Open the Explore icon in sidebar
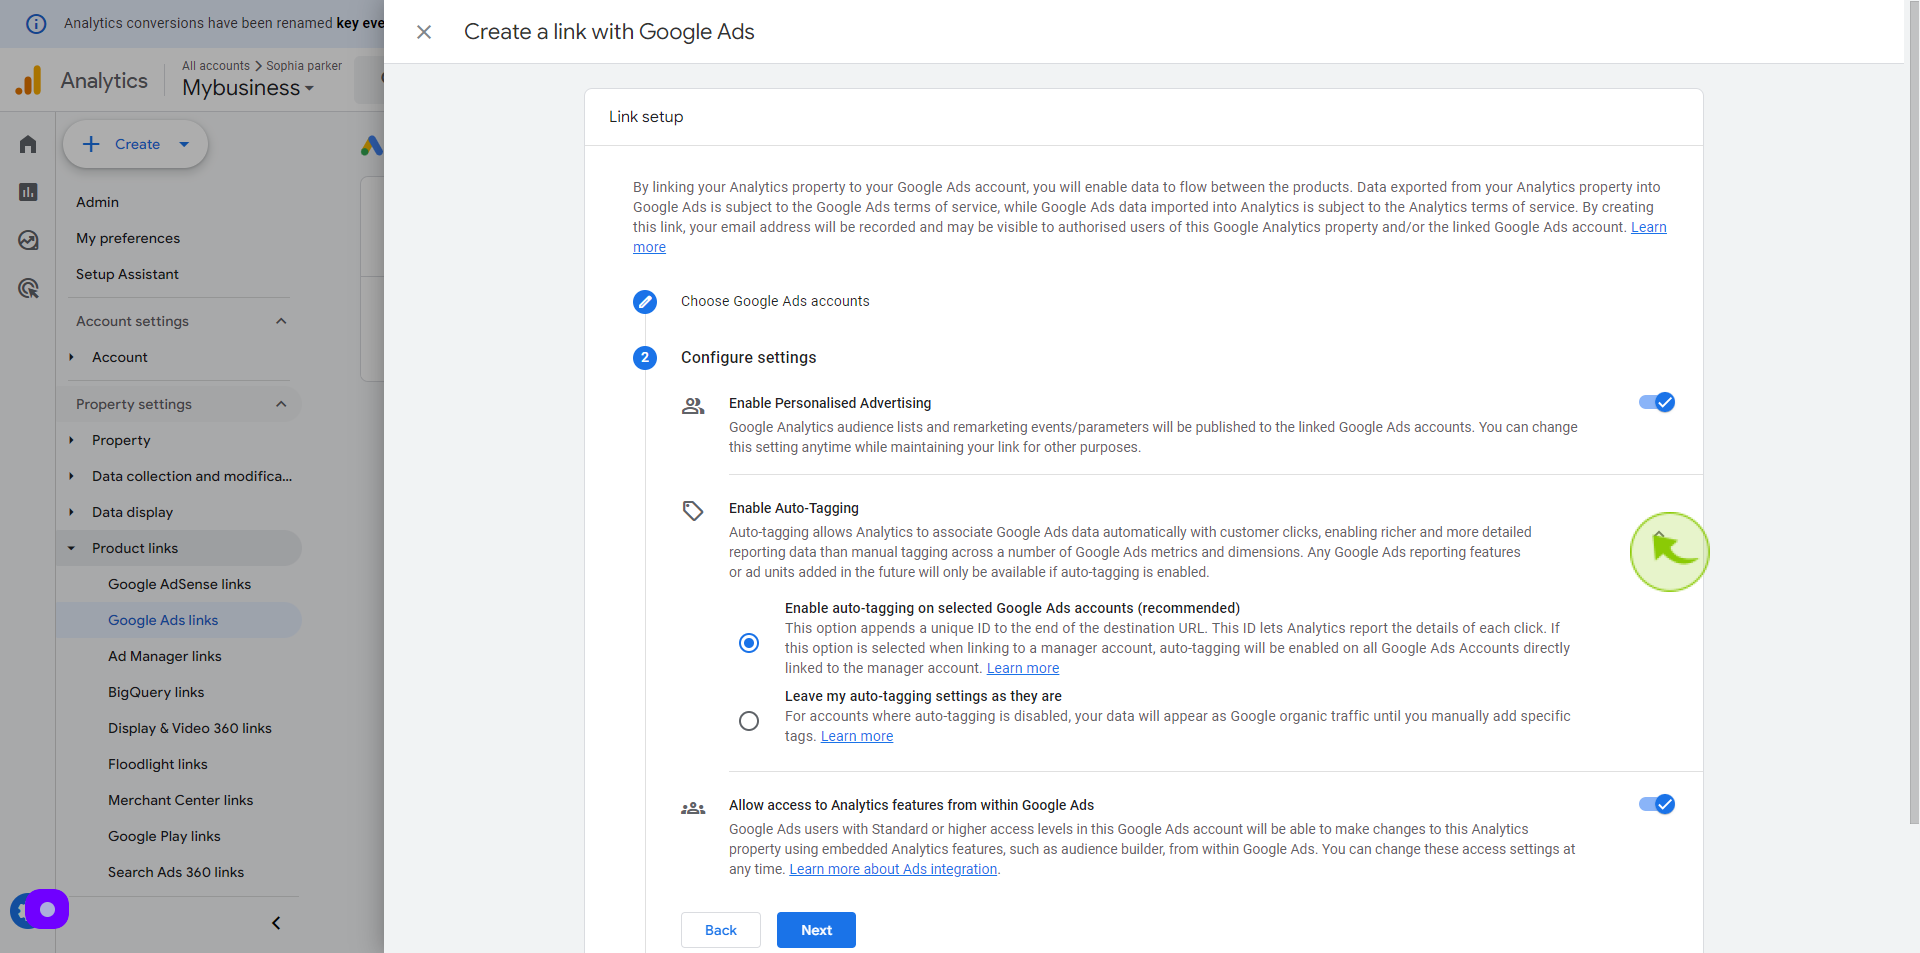Image resolution: width=1920 pixels, height=953 pixels. click(28, 240)
